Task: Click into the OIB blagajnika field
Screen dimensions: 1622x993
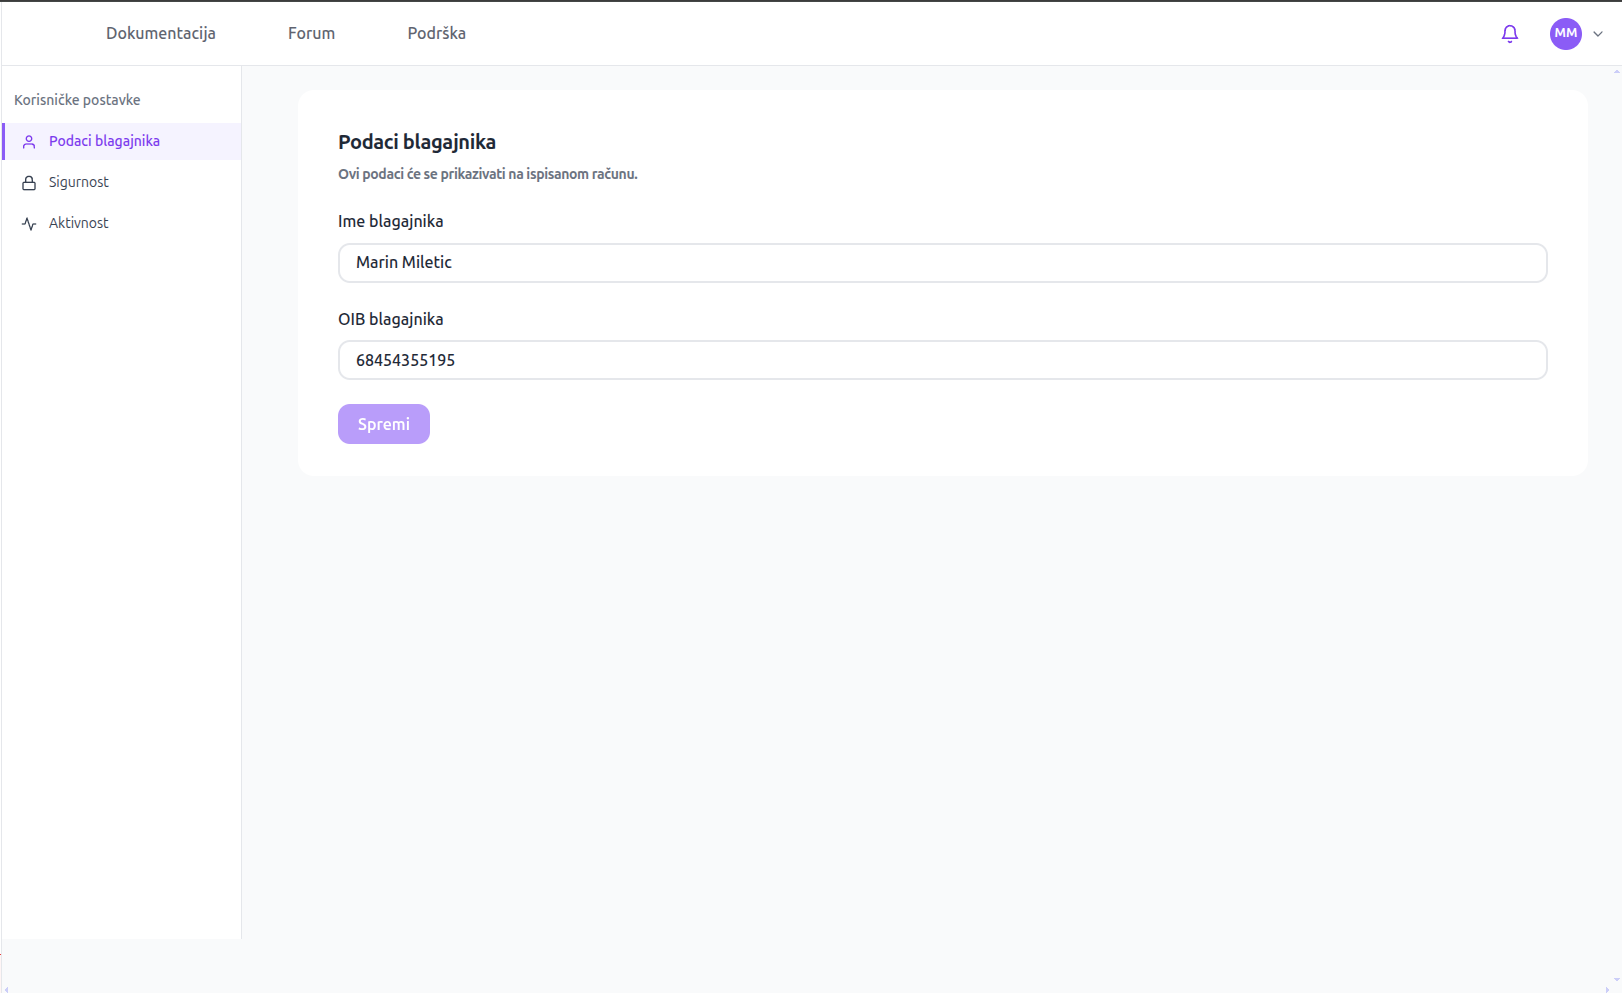Action: click(x=942, y=360)
